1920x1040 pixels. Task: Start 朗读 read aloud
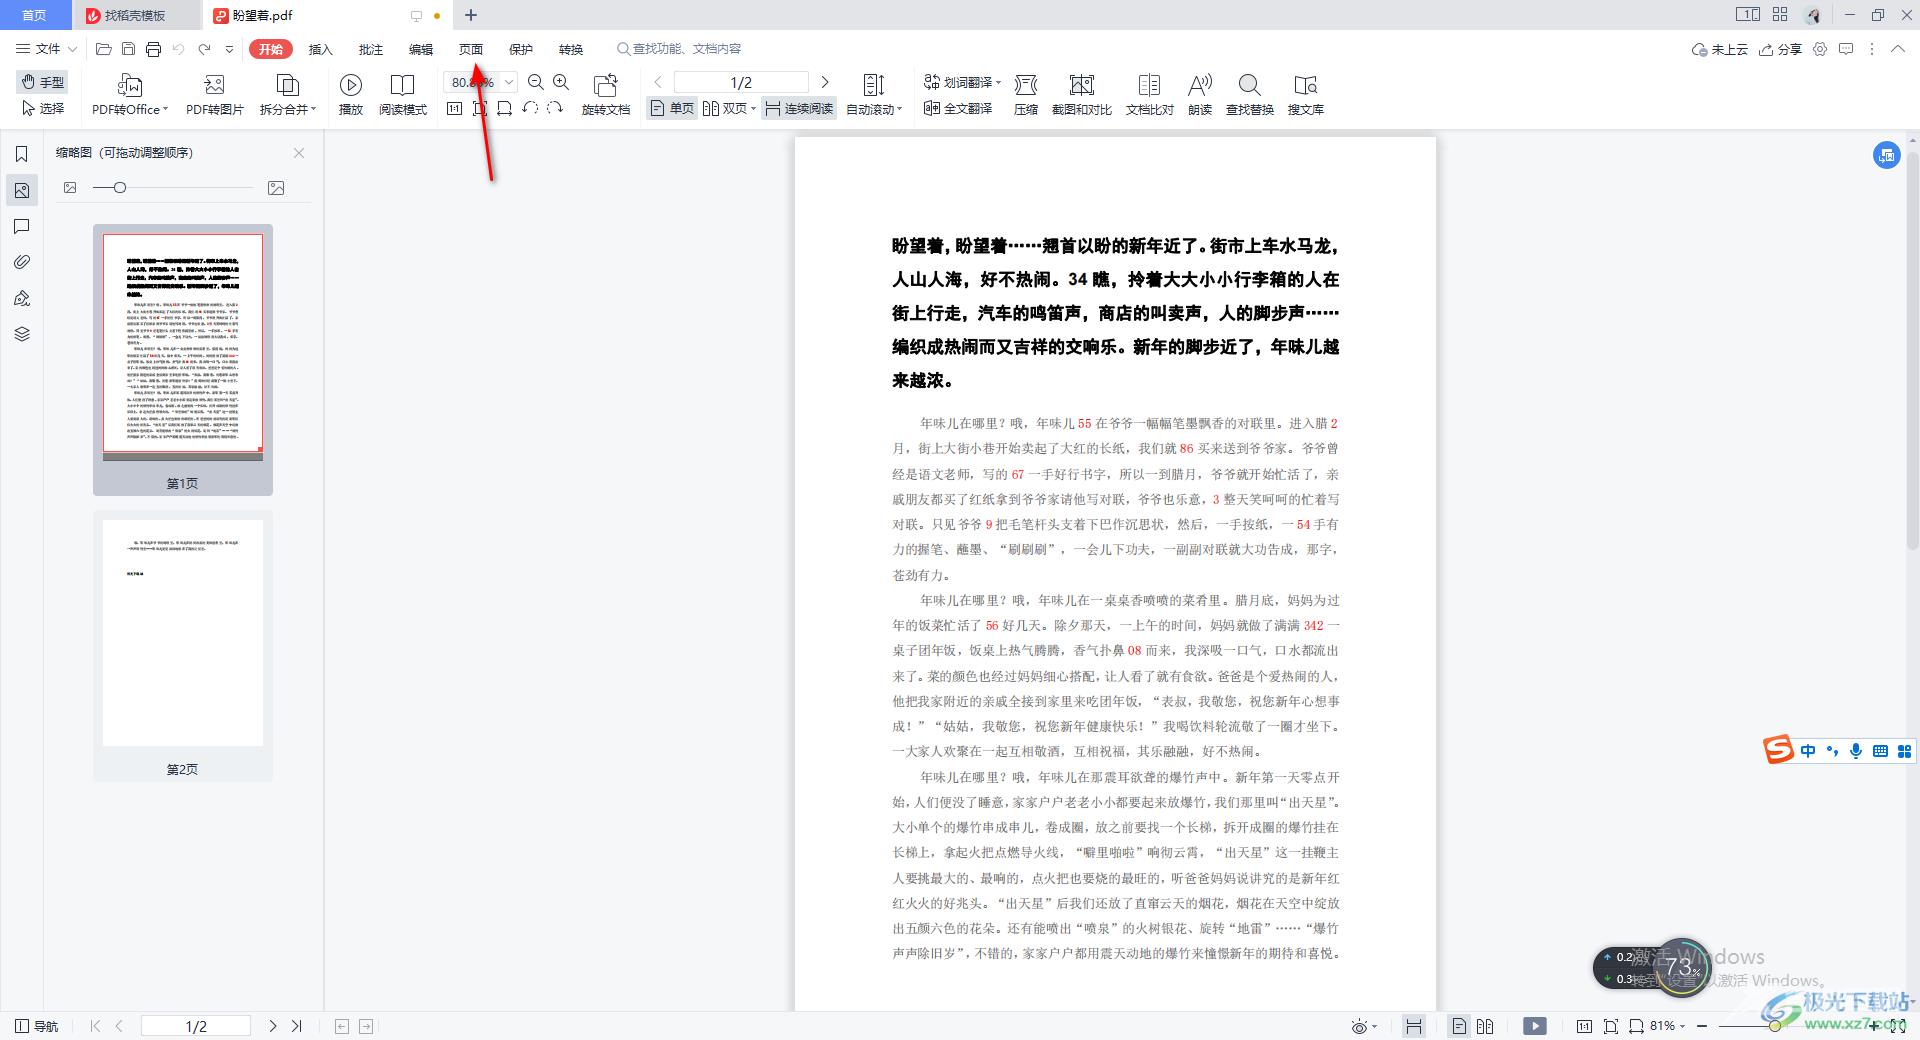pos(1200,95)
